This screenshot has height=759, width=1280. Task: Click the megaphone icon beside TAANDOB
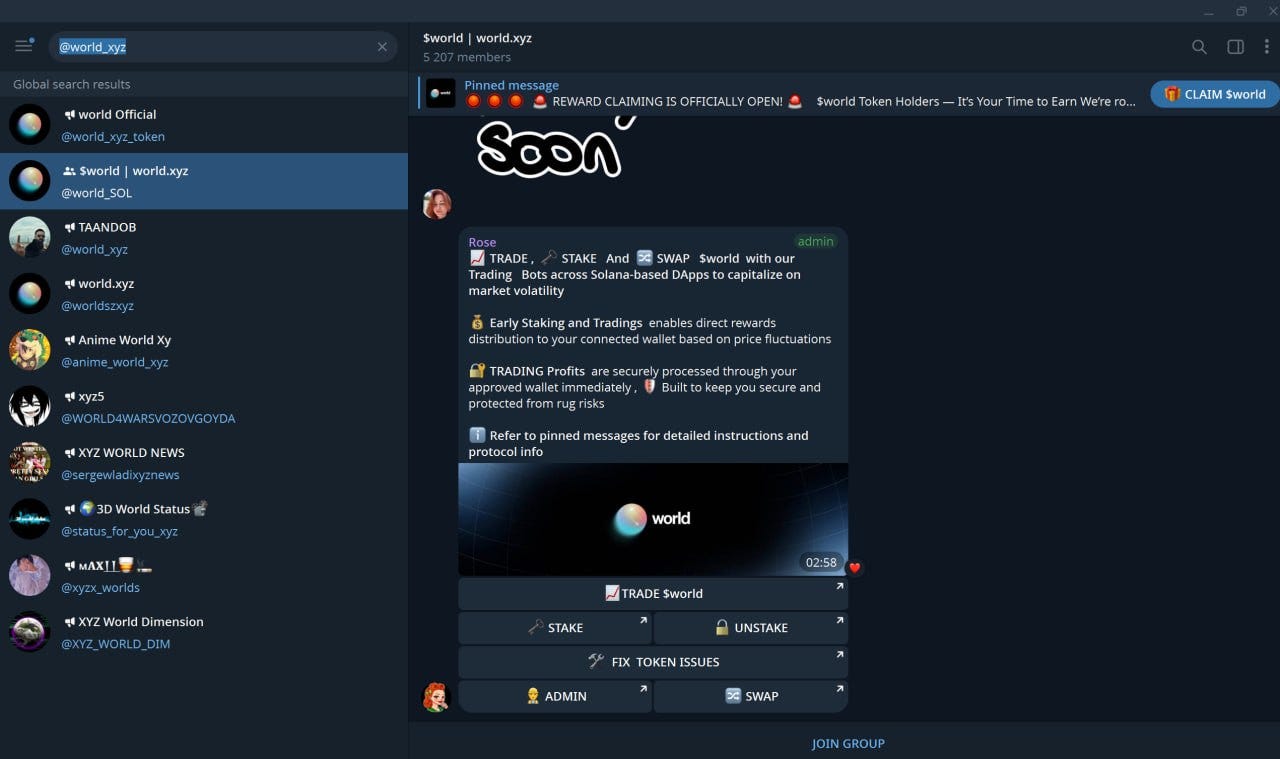tap(70, 227)
